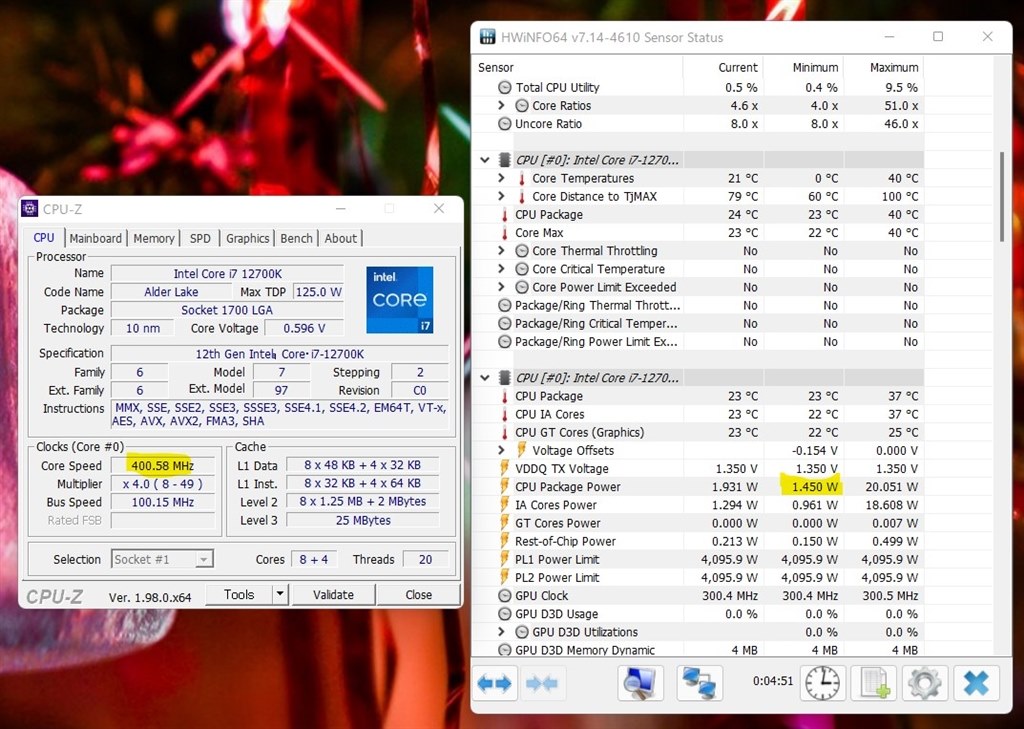The image size is (1024, 729).
Task: Click the GT Cores Power lightning icon
Action: tap(504, 523)
